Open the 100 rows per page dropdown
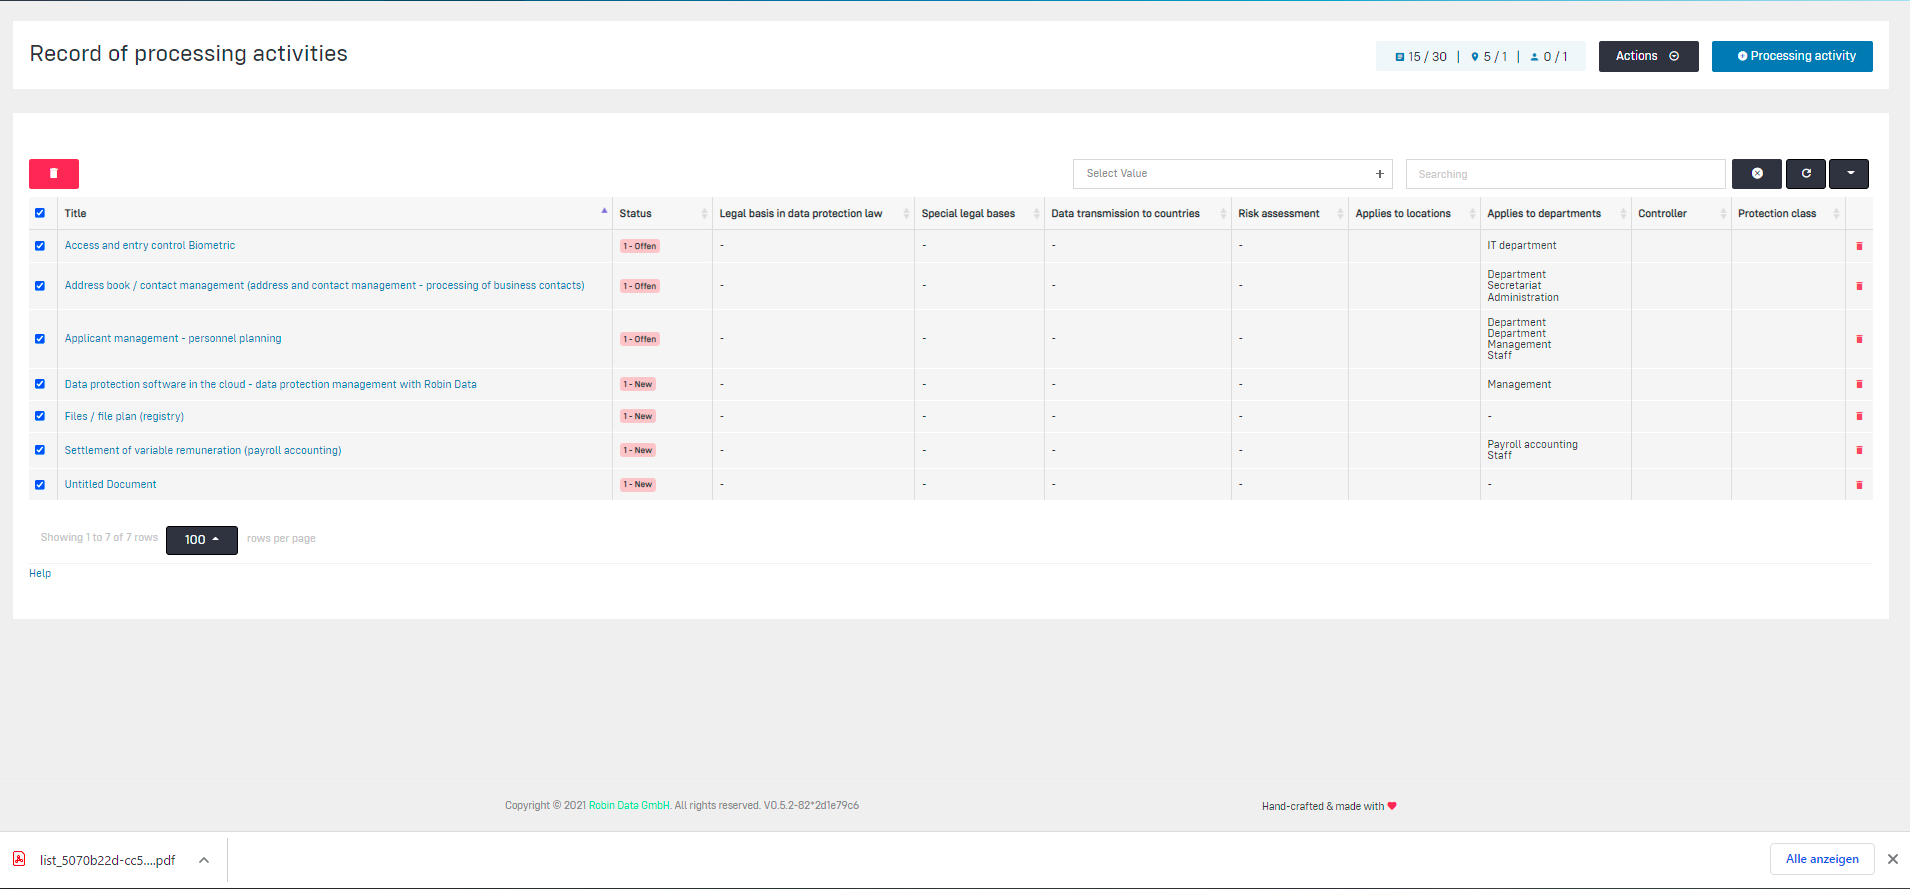This screenshot has width=1910, height=889. click(x=201, y=540)
